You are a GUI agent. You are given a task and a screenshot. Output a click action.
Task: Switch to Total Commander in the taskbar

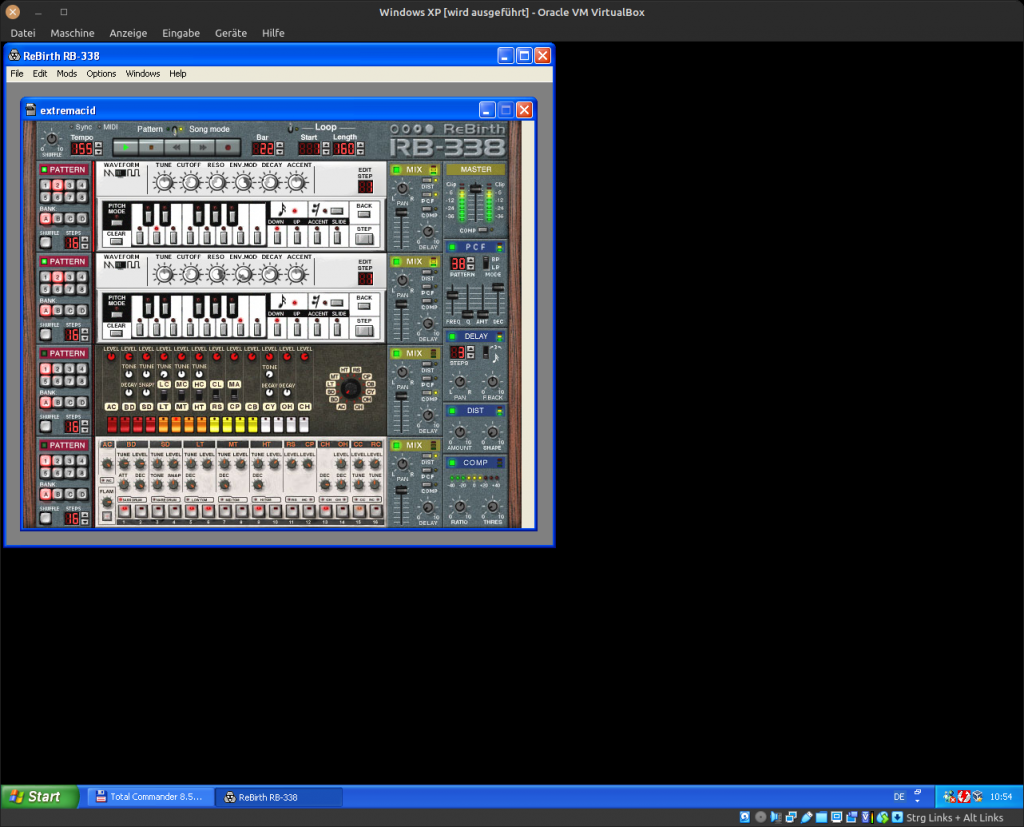click(x=149, y=797)
